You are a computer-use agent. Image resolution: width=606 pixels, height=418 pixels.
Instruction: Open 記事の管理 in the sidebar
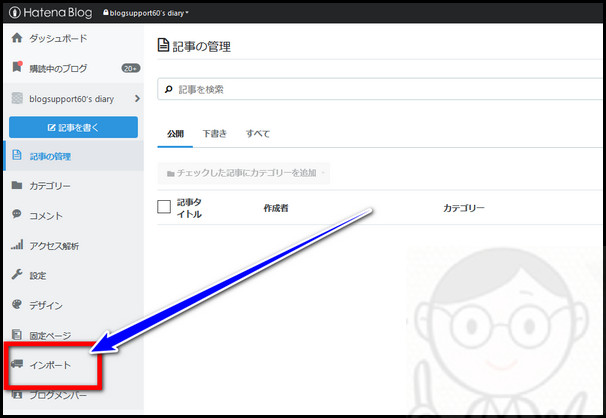point(50,156)
